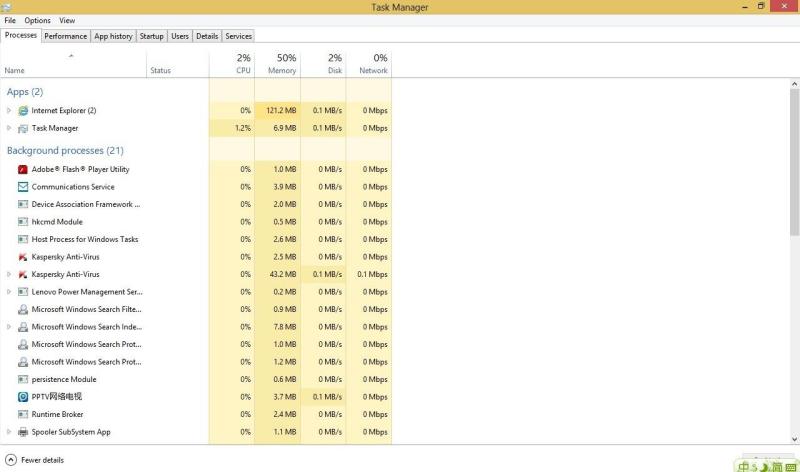The height and width of the screenshot is (472, 800).
Task: Select the hkcmd Module row name
Action: click(57, 222)
